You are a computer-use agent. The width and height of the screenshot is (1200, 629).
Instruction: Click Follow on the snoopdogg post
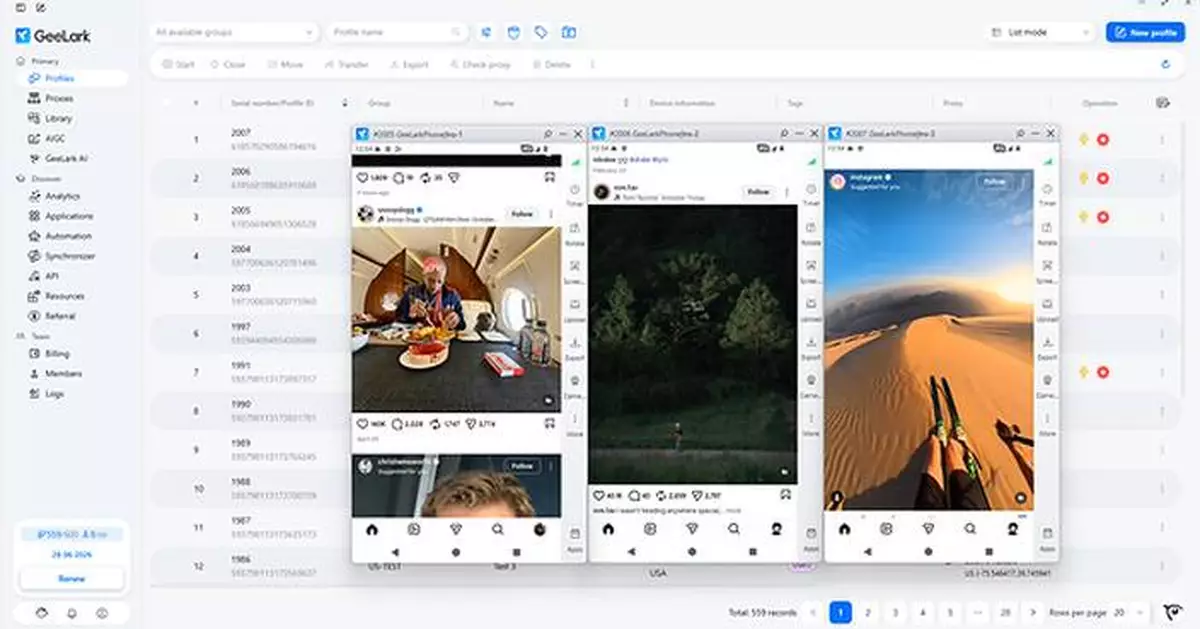click(522, 214)
